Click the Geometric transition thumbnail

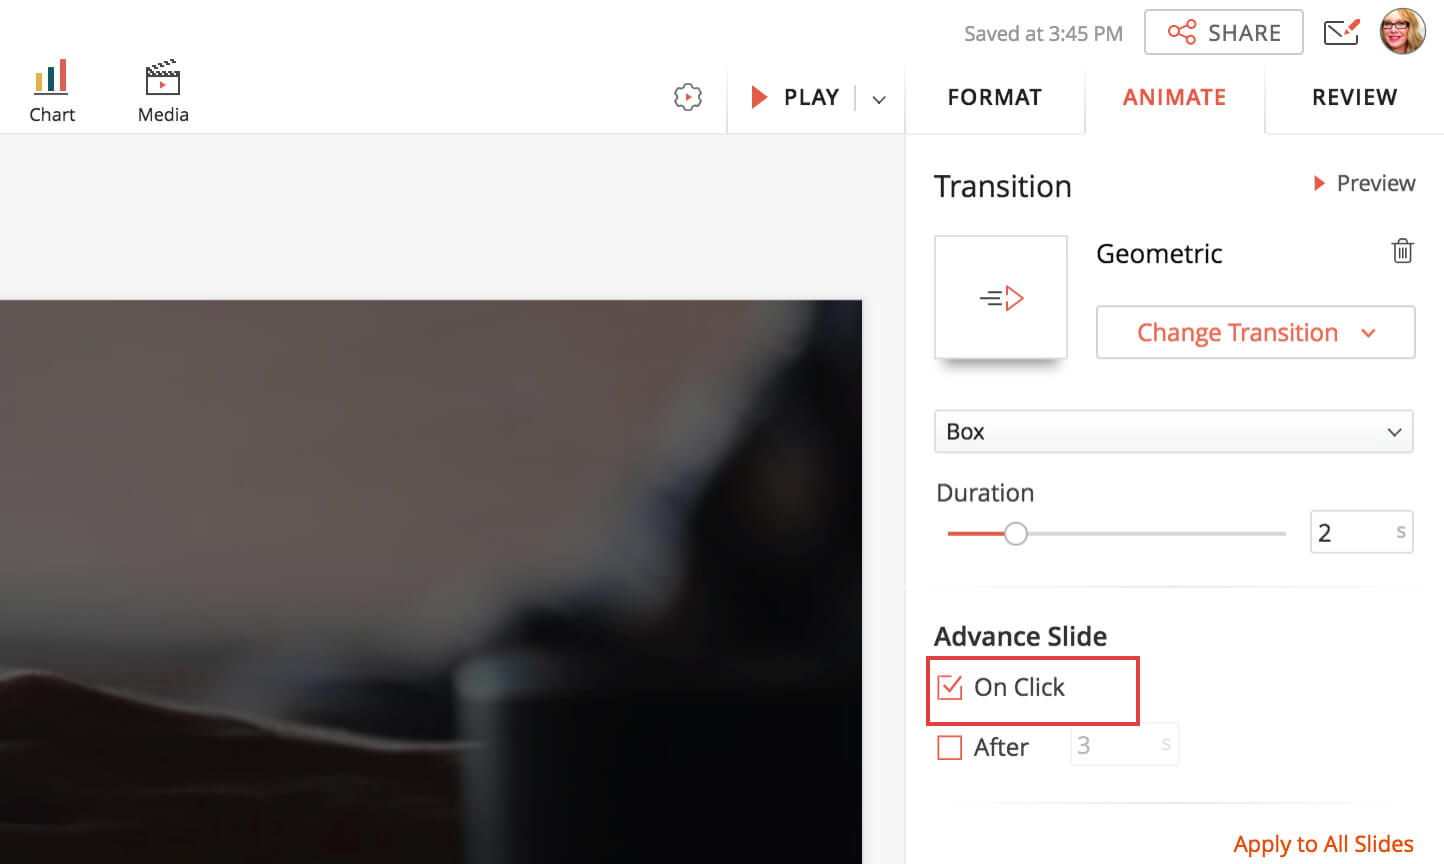1001,297
